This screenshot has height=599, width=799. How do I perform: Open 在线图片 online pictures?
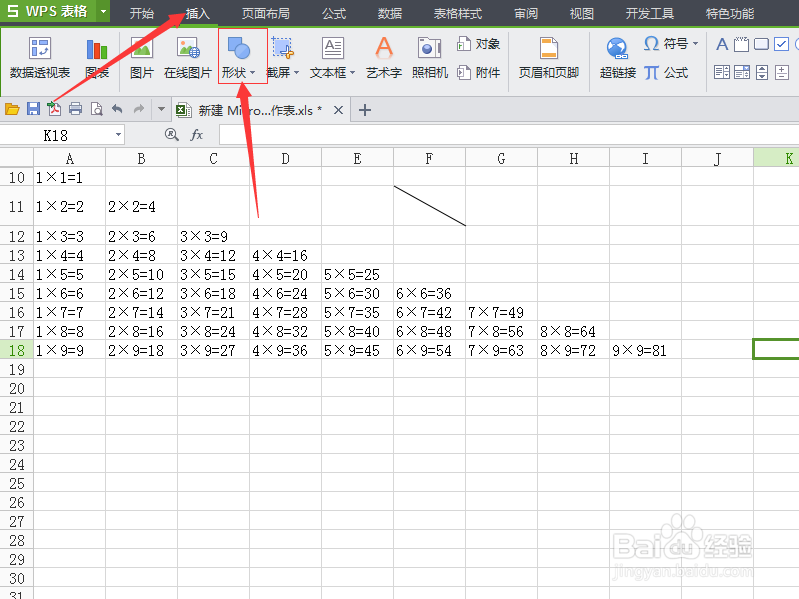point(188,58)
